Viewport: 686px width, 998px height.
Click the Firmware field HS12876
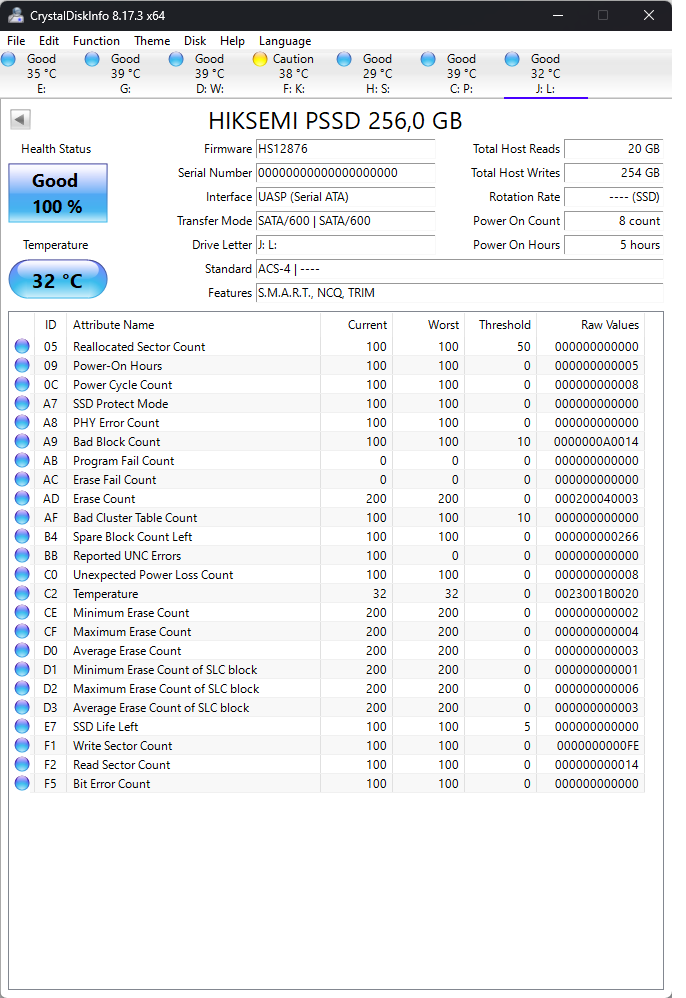(x=346, y=149)
